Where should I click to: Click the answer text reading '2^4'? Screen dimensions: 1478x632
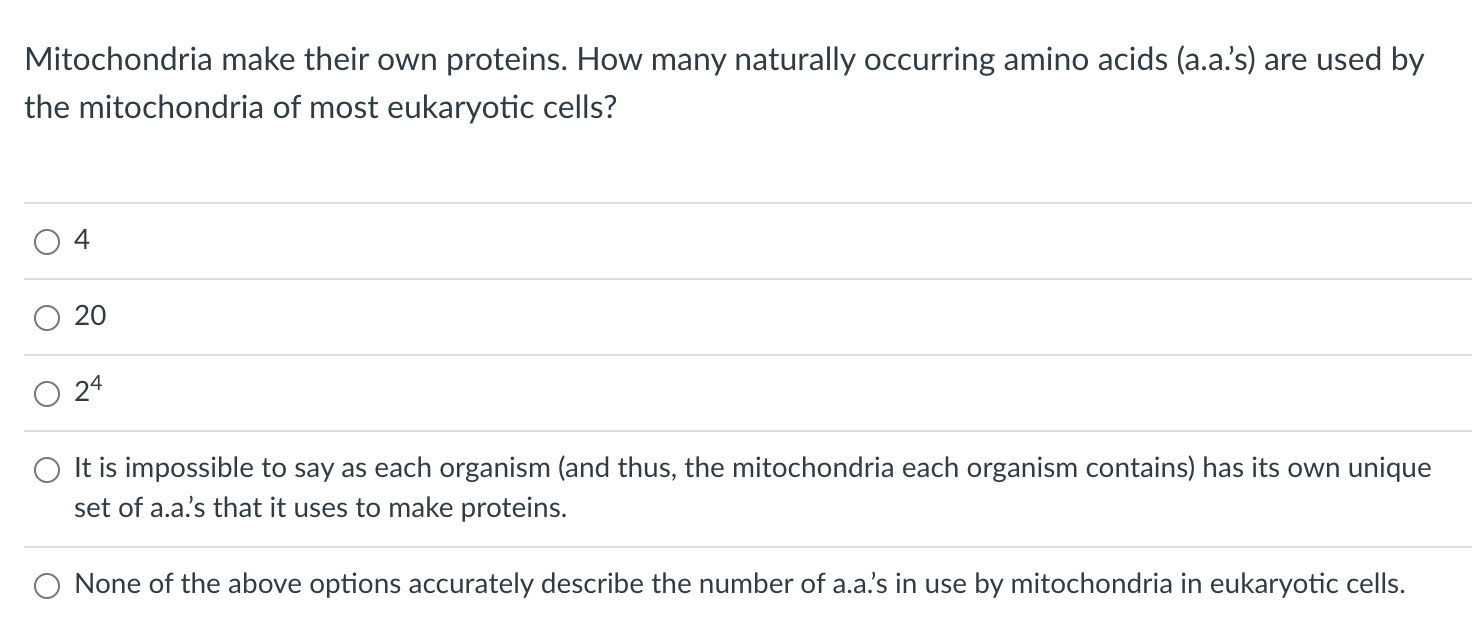89,391
